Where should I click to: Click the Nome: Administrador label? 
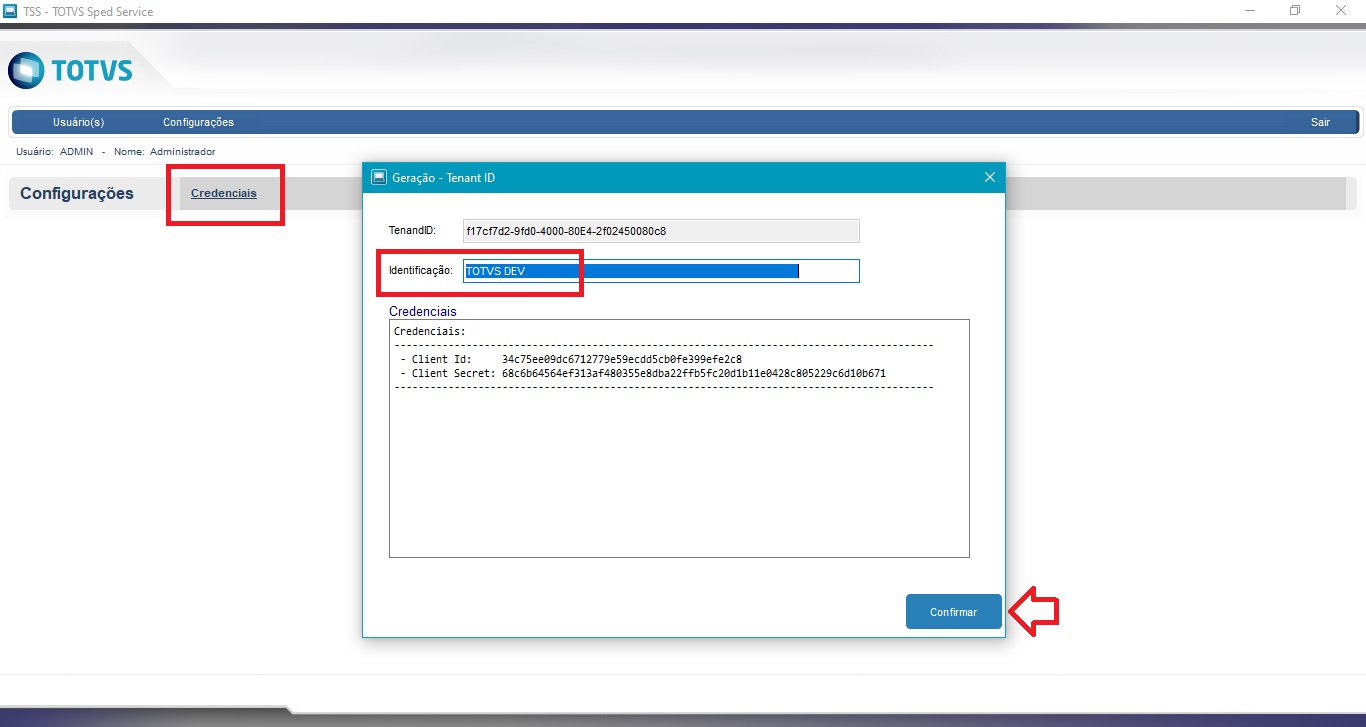[x=165, y=152]
